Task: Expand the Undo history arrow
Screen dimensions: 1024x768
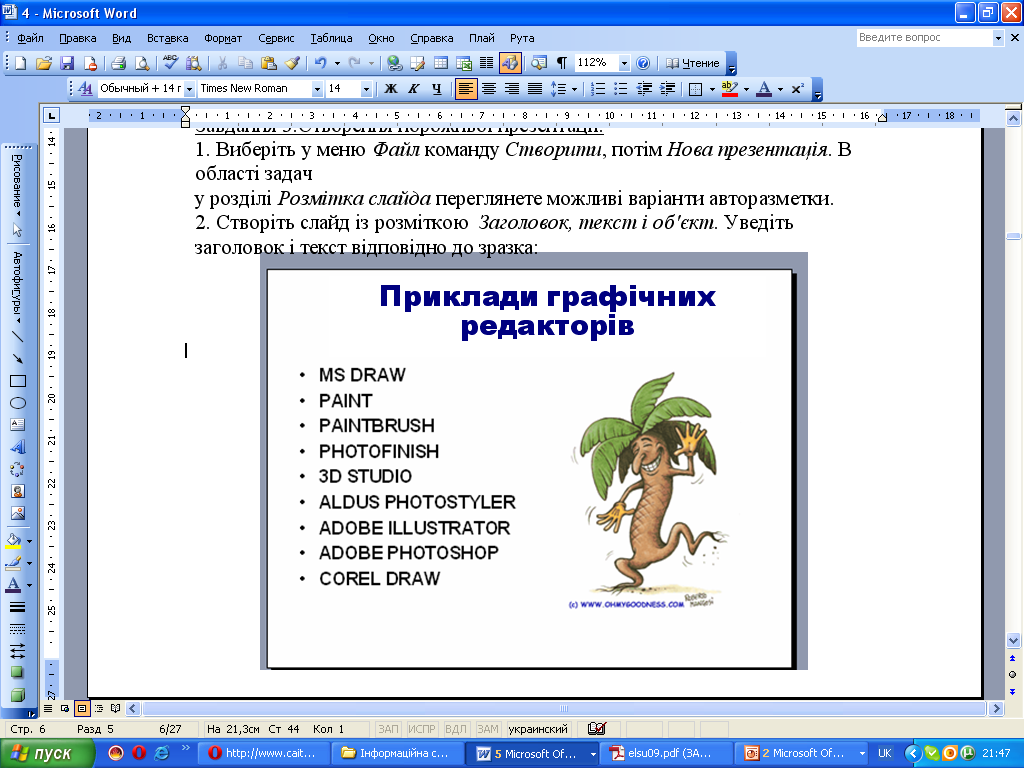Action: pyautogui.click(x=337, y=63)
